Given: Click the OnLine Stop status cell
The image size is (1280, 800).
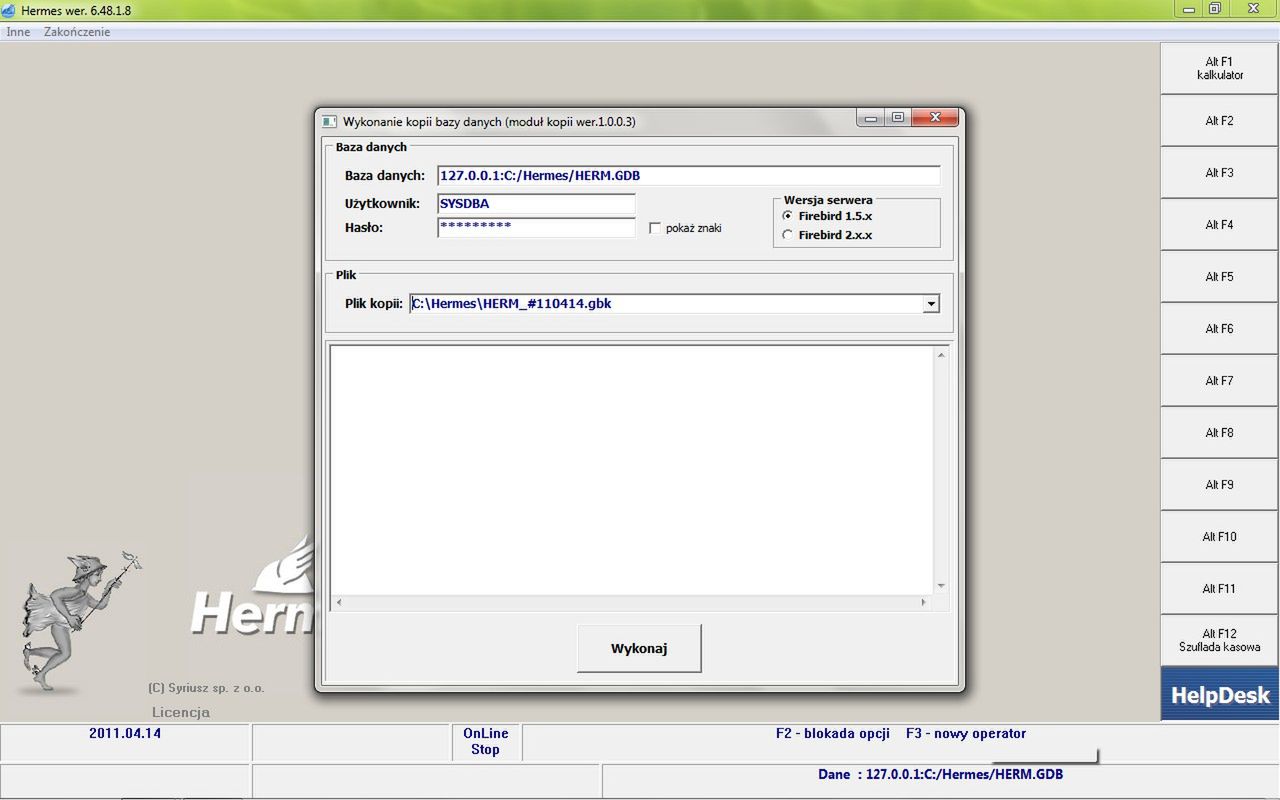Looking at the screenshot, I should (486, 741).
